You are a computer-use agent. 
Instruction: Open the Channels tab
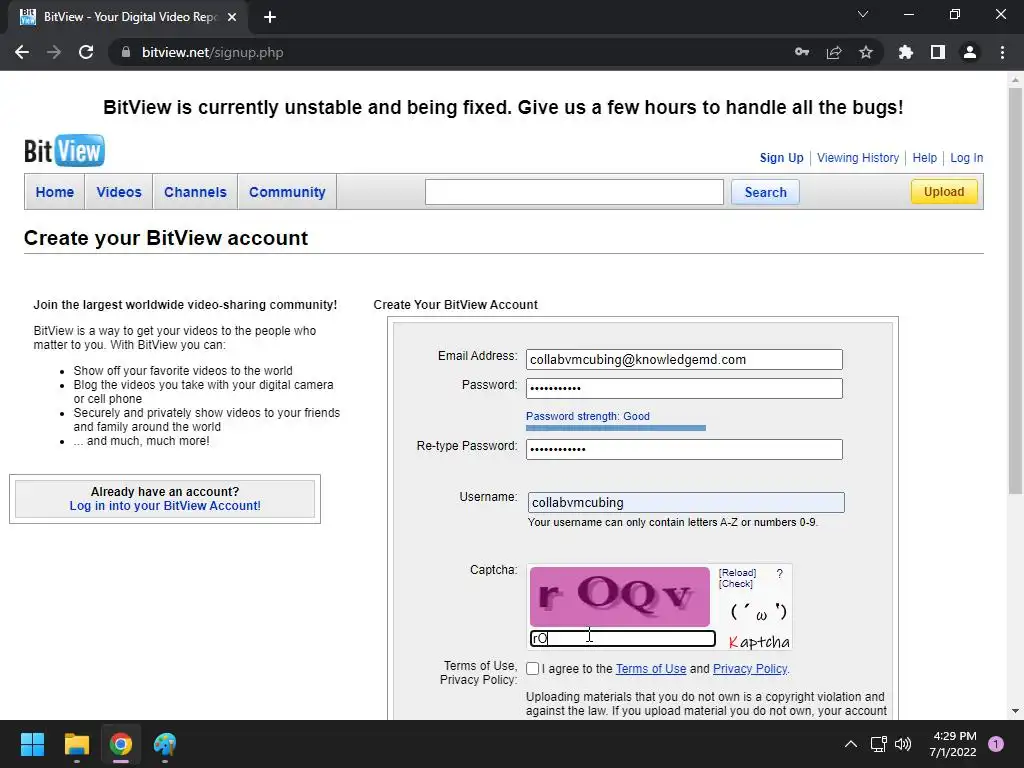pos(195,192)
